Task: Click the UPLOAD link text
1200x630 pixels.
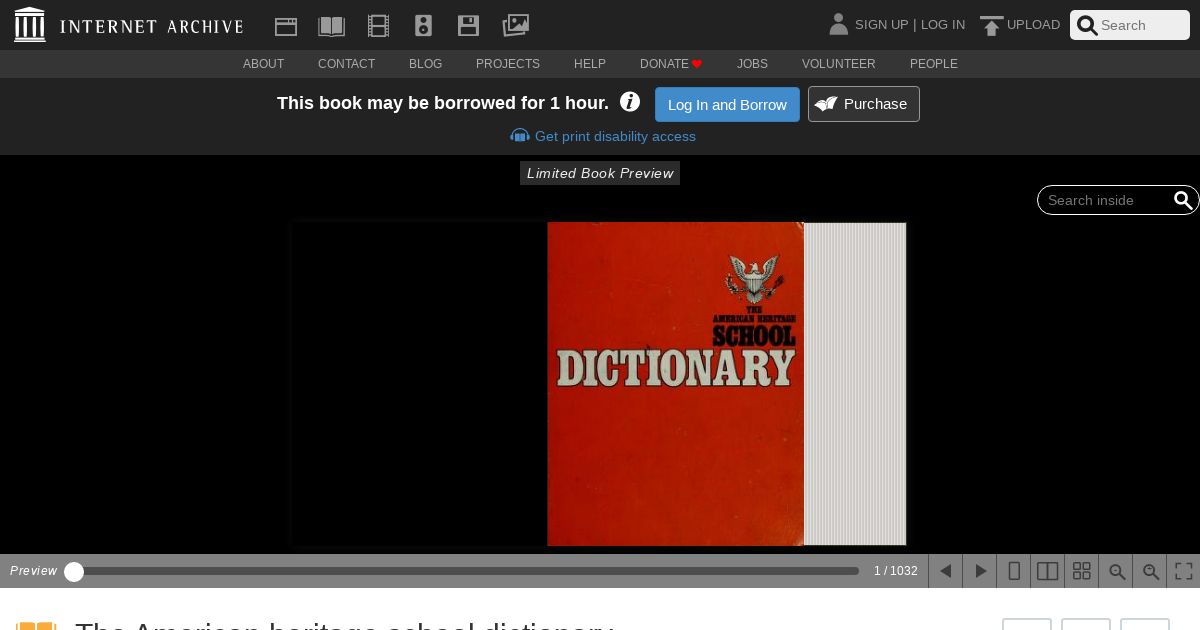Action: [1034, 25]
